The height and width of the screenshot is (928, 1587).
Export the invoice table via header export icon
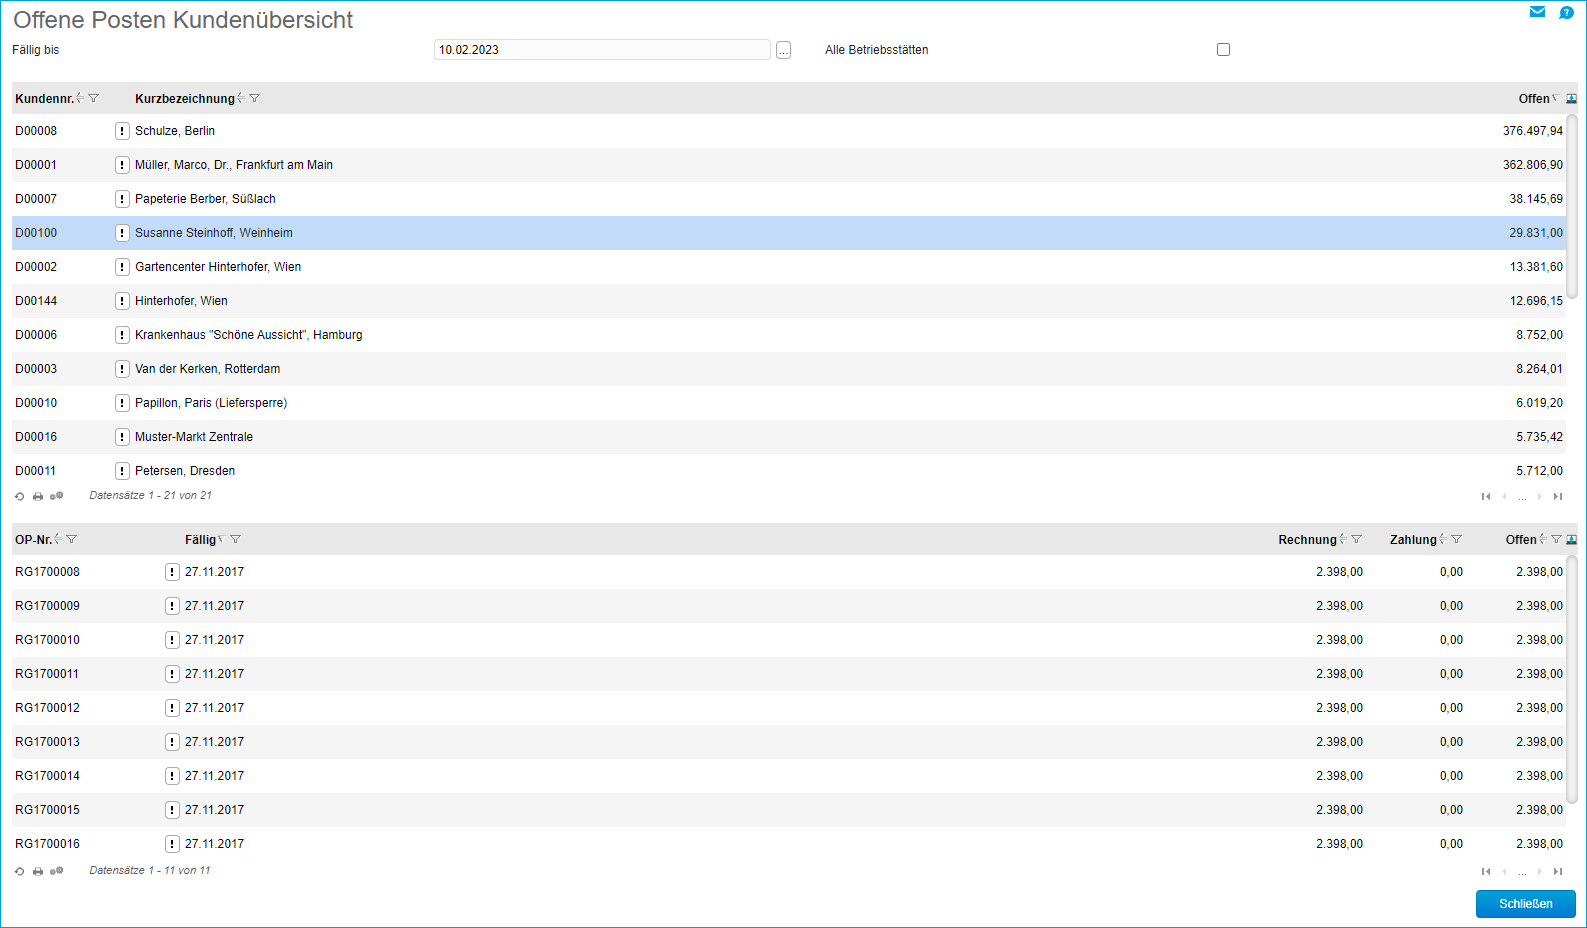(1572, 539)
